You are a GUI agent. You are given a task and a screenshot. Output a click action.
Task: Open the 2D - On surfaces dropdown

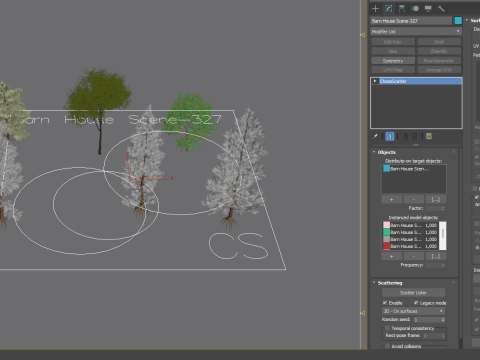tap(413, 311)
